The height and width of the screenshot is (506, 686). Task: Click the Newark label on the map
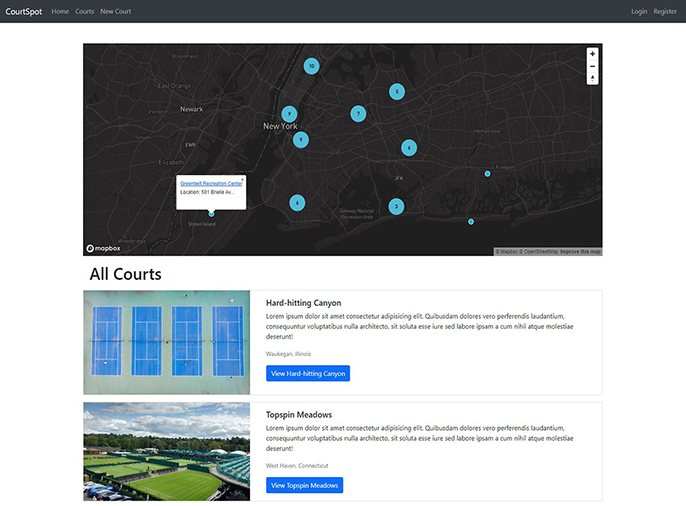(x=192, y=109)
